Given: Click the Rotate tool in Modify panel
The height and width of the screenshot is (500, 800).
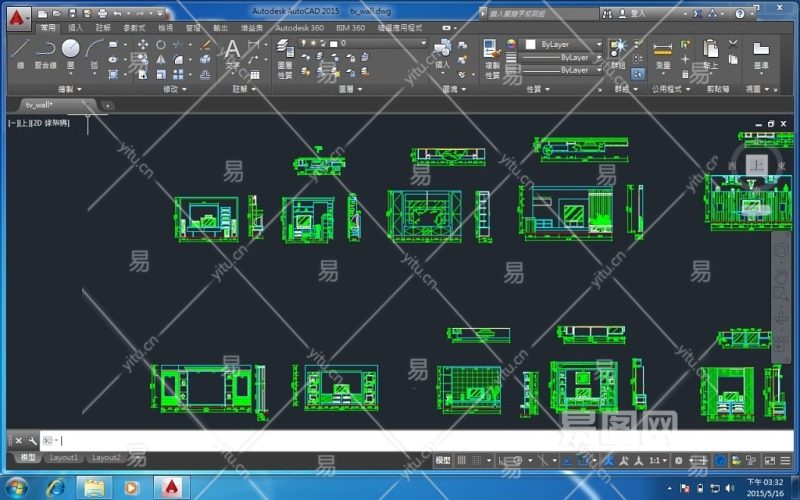Looking at the screenshot, I should coord(161,45).
